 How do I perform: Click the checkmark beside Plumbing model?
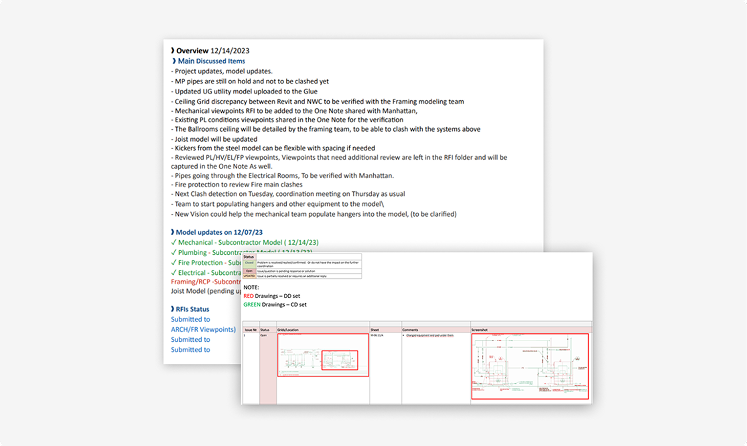(174, 252)
